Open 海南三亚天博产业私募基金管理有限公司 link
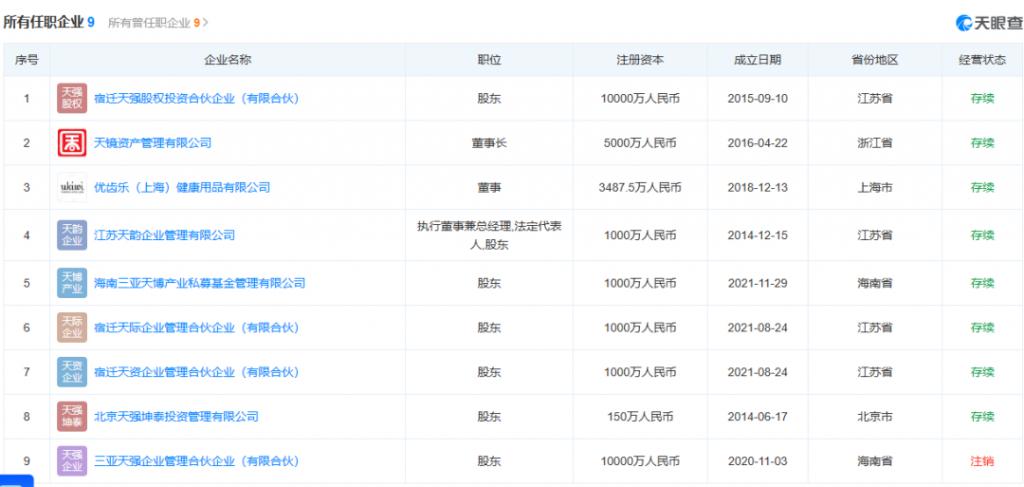The height and width of the screenshot is (487, 1024). [199, 283]
